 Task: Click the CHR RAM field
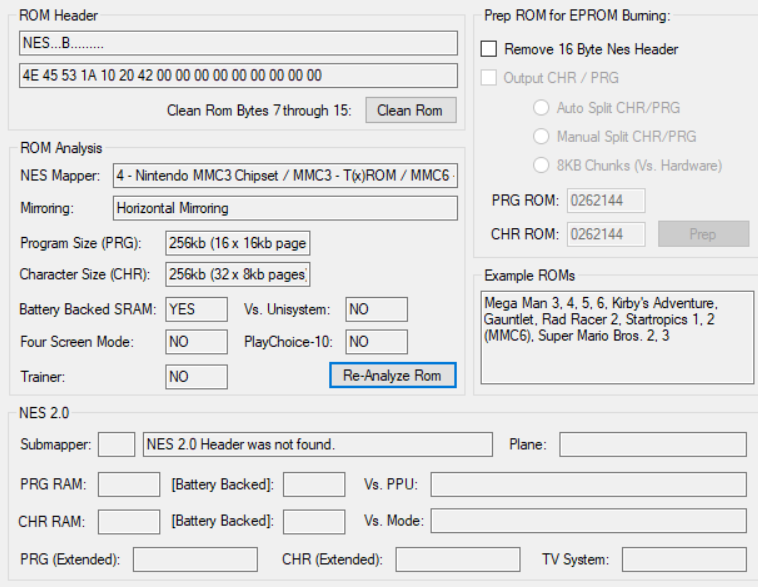(x=129, y=522)
